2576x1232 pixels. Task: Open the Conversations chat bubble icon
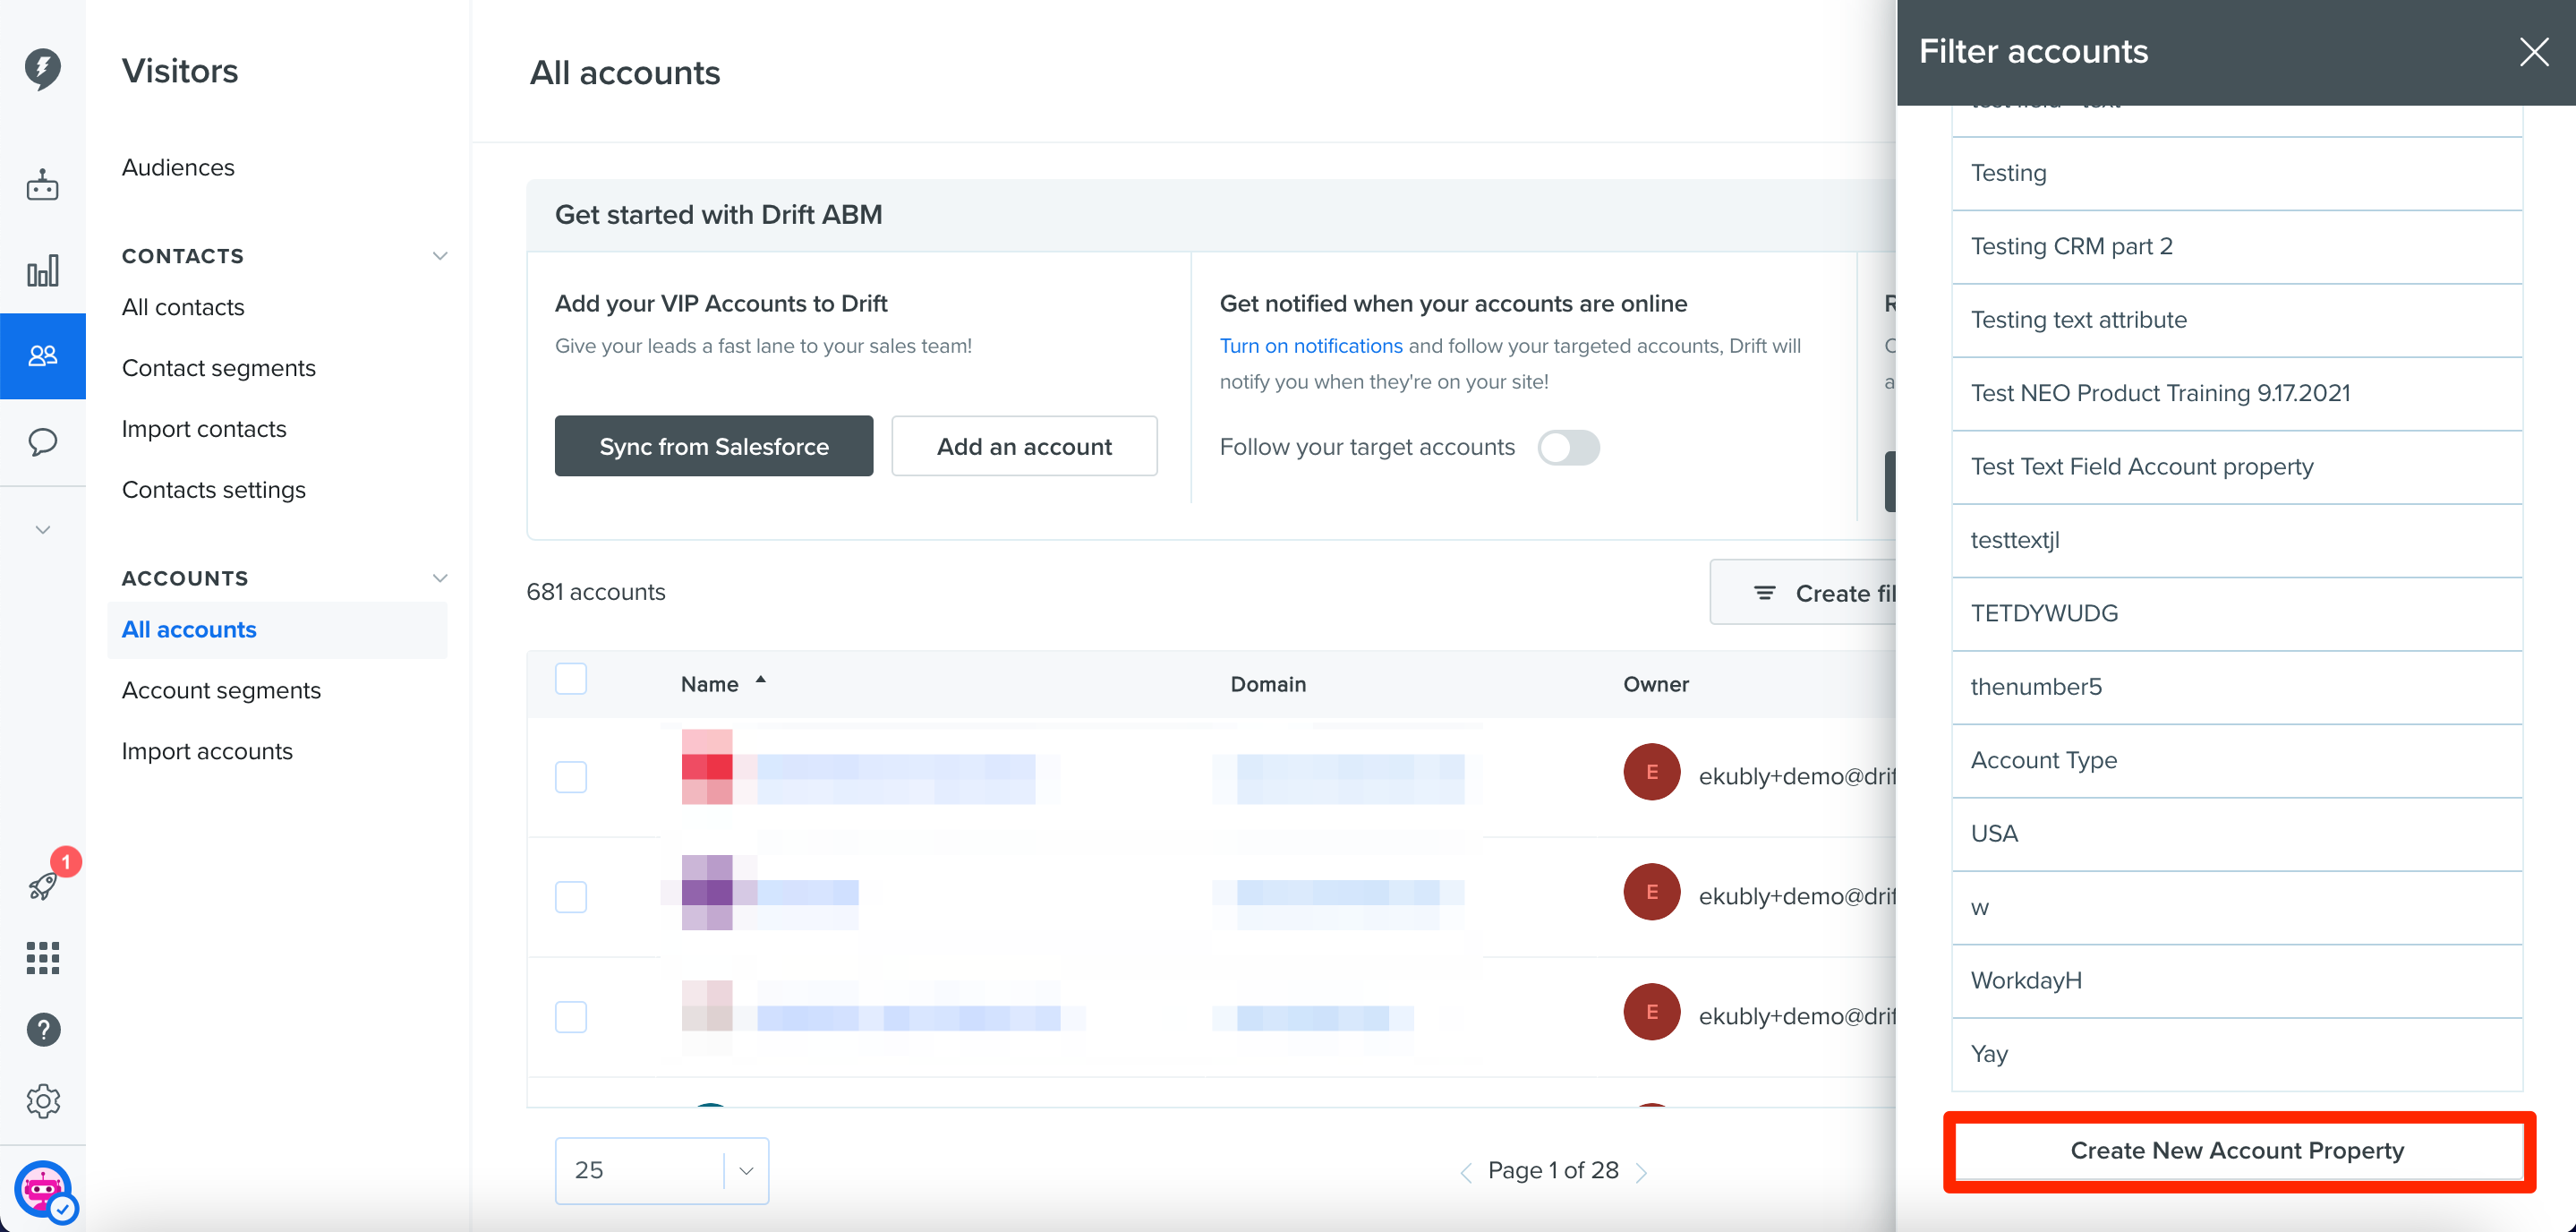42,441
